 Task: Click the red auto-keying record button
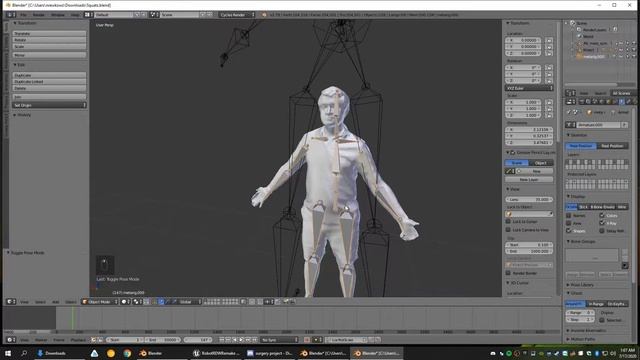point(307,340)
